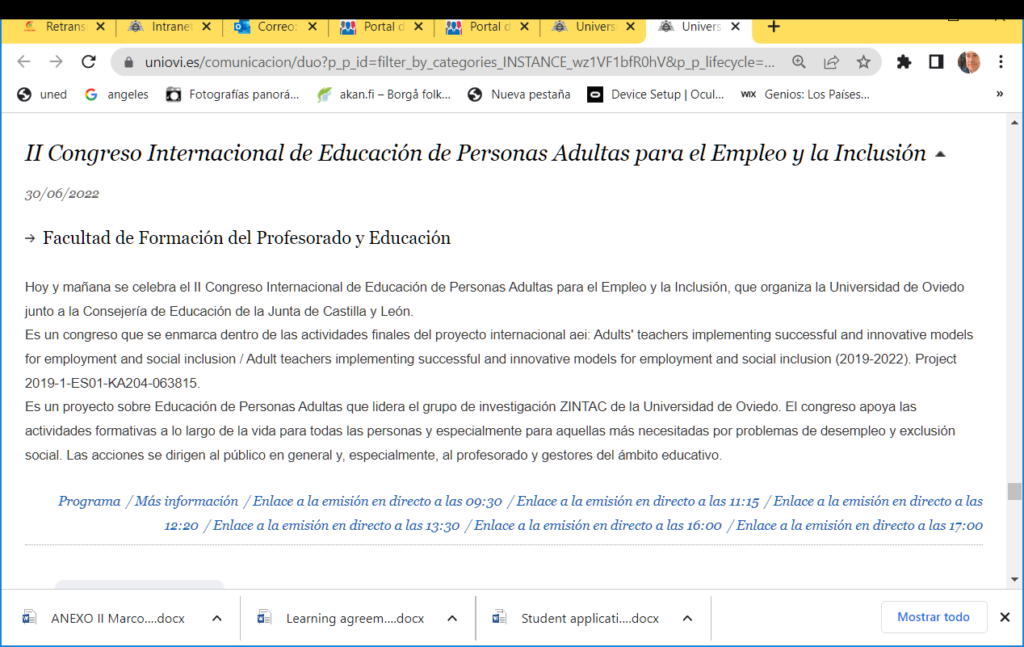The width and height of the screenshot is (1024, 647).
Task: Open Chrome three-dot menu
Action: 1001,62
